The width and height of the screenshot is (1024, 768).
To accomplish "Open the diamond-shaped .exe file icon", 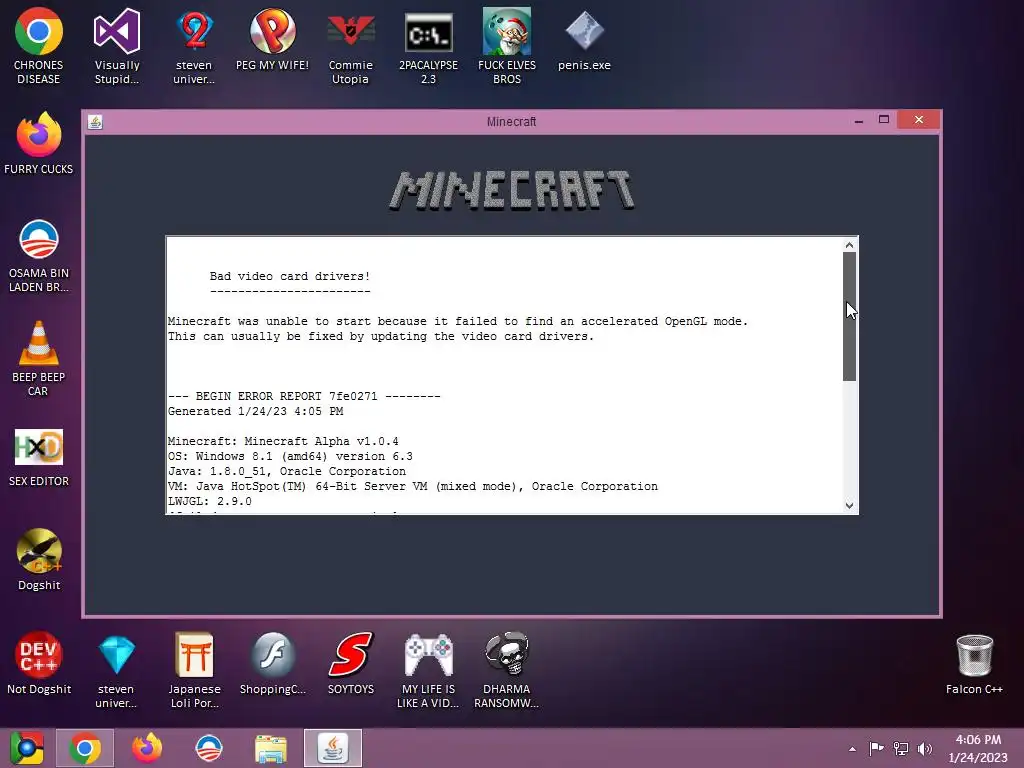I will (x=584, y=39).
